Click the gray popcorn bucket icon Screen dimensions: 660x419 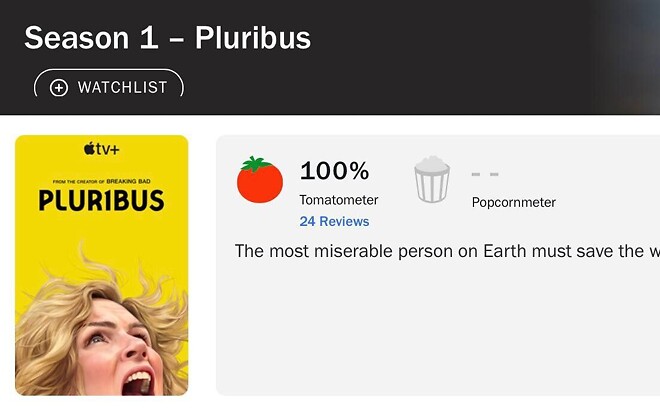coord(433,180)
